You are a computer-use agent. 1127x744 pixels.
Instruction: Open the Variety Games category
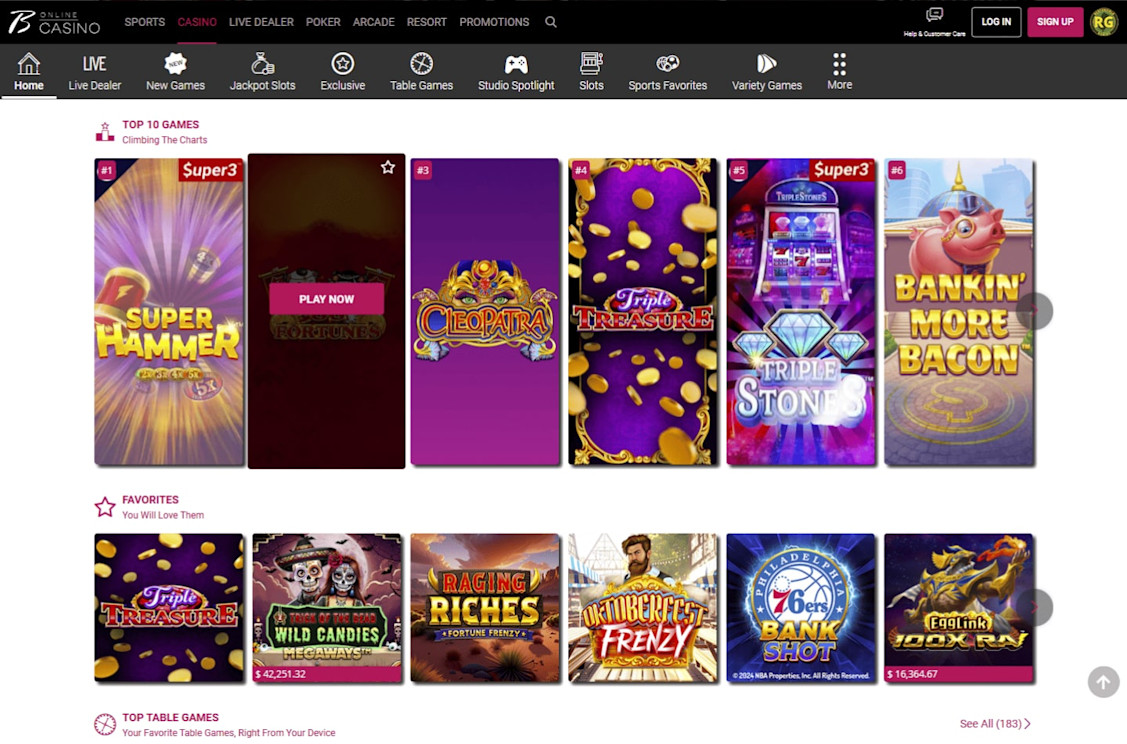click(x=767, y=72)
